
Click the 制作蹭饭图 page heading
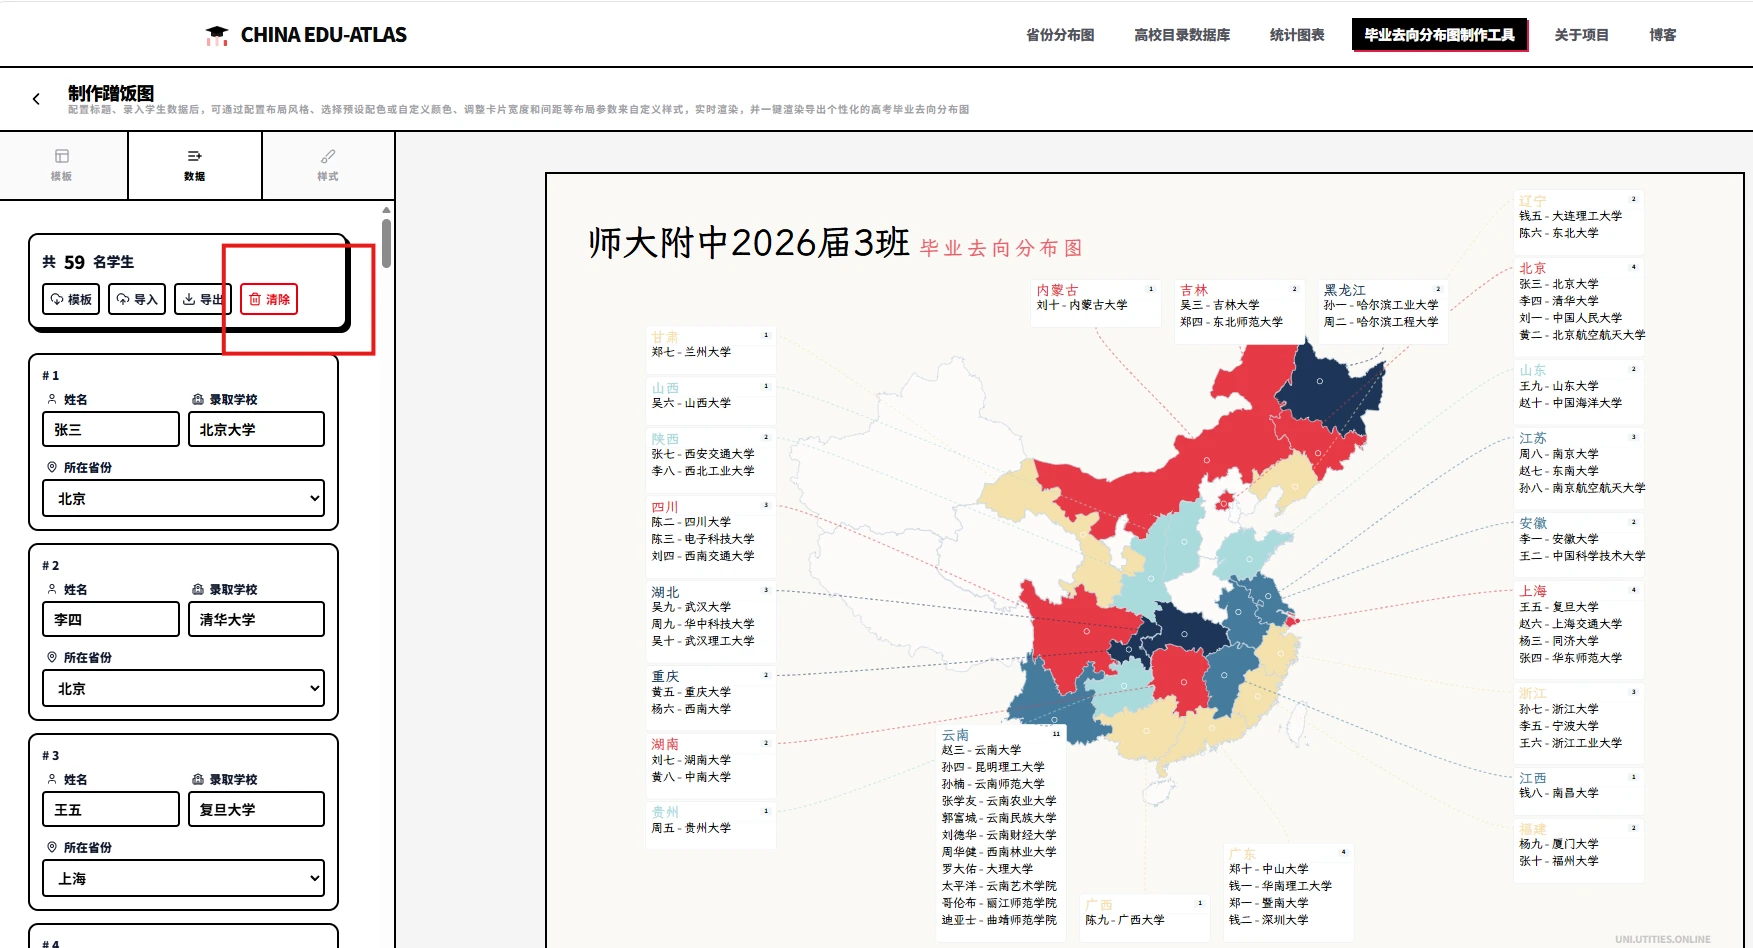pyautogui.click(x=111, y=93)
